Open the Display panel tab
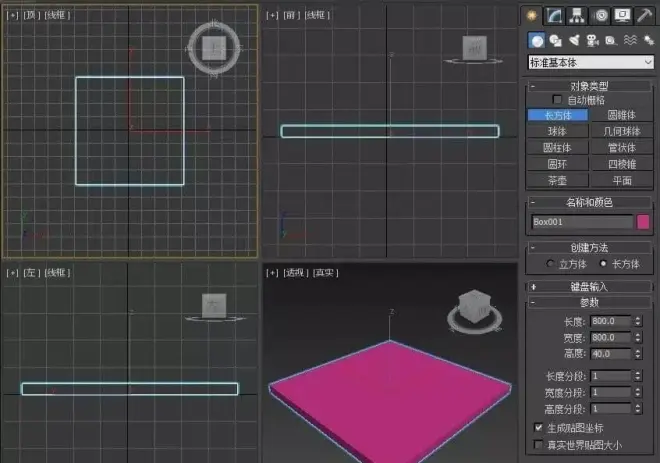The height and width of the screenshot is (463, 660). (x=622, y=16)
